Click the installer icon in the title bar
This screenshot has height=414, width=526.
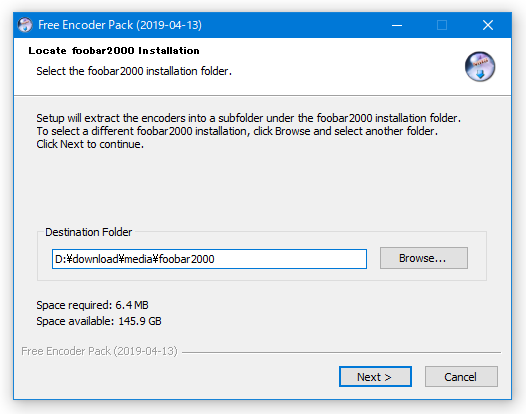(25, 25)
